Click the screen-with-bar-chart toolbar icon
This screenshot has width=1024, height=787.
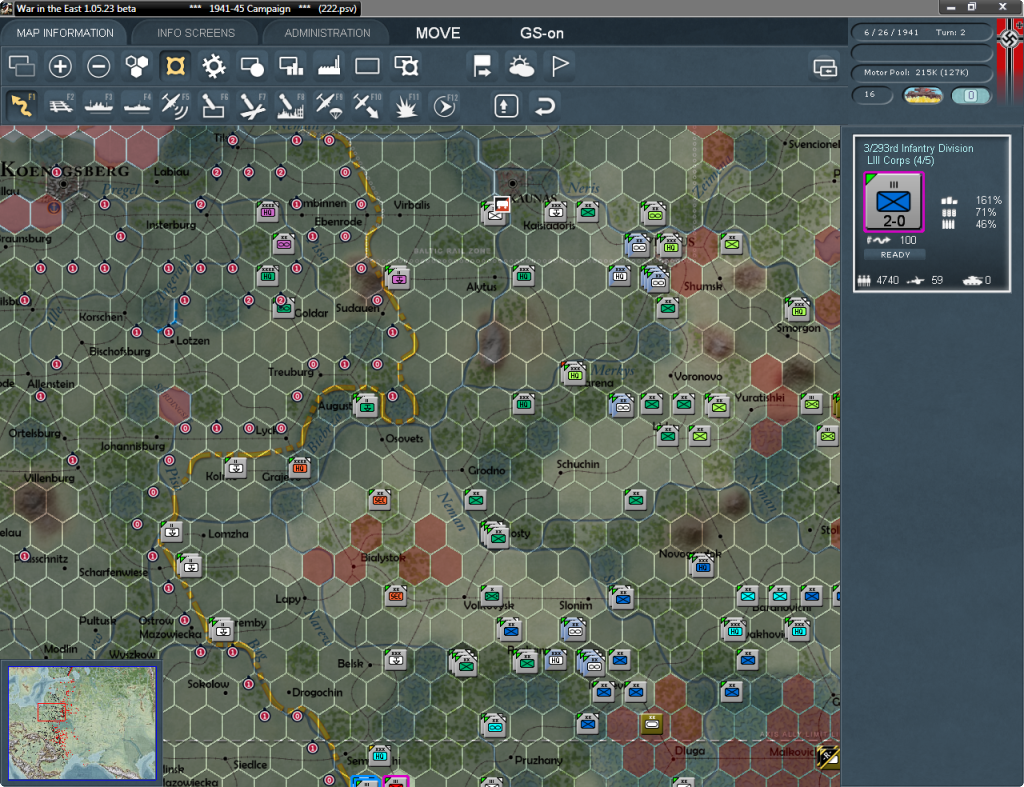point(291,66)
